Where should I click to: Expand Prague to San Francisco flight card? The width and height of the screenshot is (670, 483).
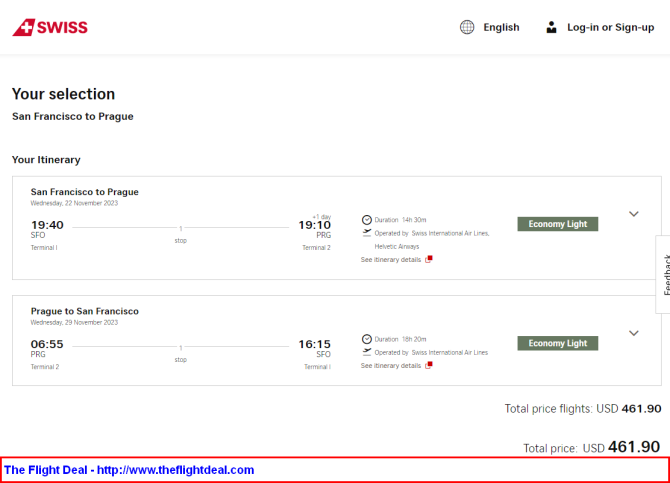(634, 333)
